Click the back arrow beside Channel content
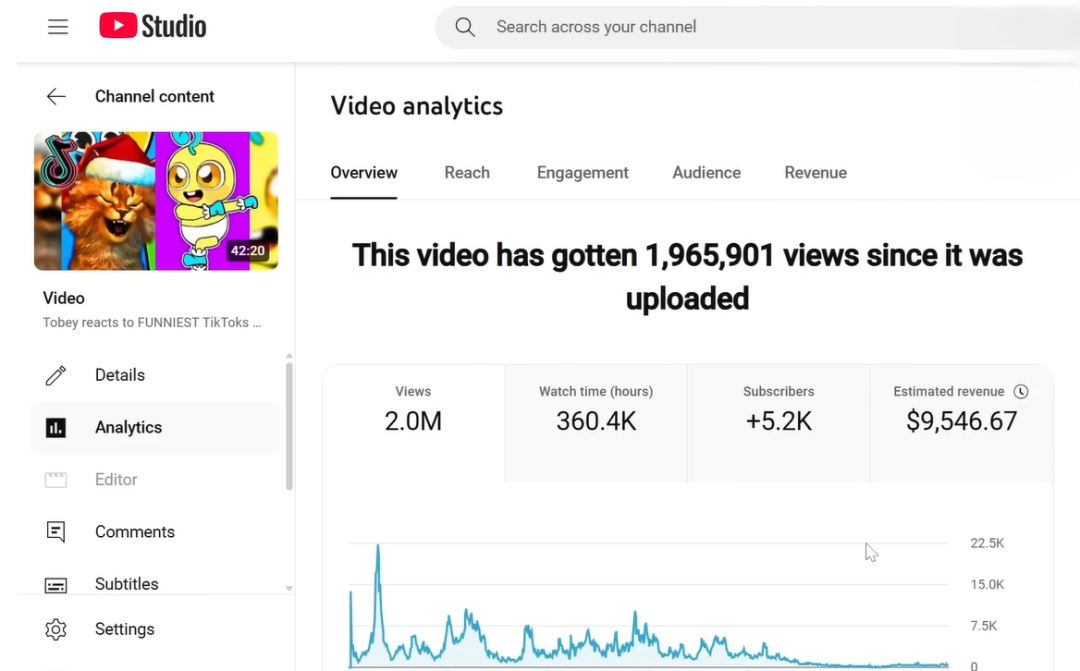This screenshot has height=671, width=1080. pos(56,96)
